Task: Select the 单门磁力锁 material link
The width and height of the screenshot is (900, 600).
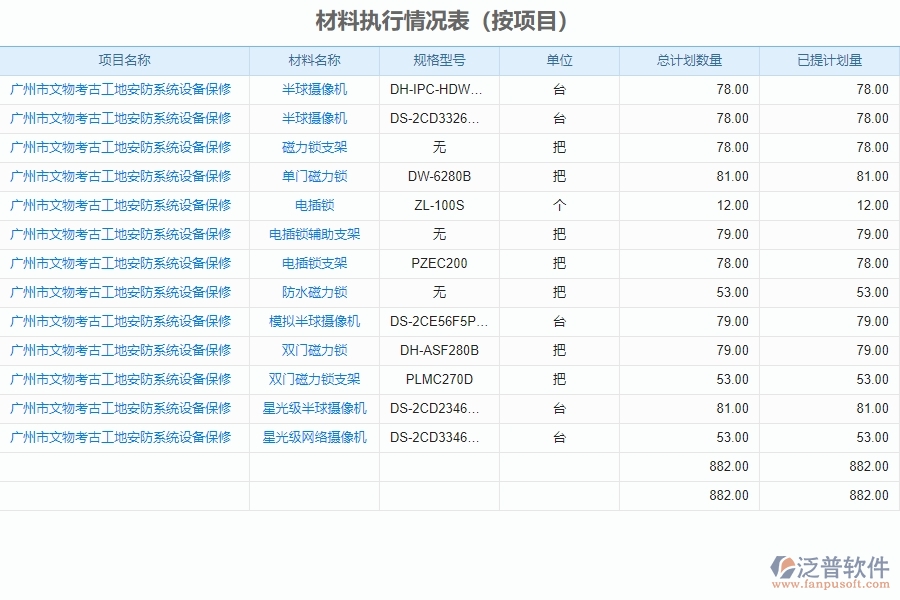Action: [x=313, y=176]
